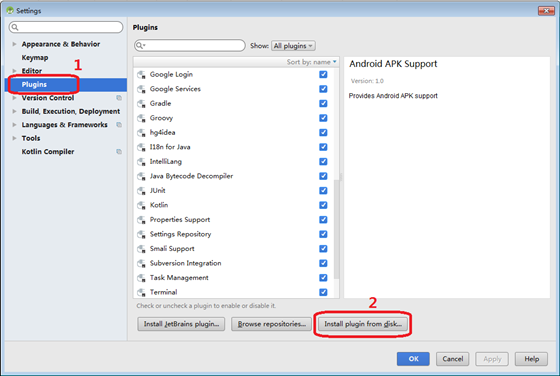560x376 pixels.
Task: Expand the Tools node arrow
Action: pos(14,138)
